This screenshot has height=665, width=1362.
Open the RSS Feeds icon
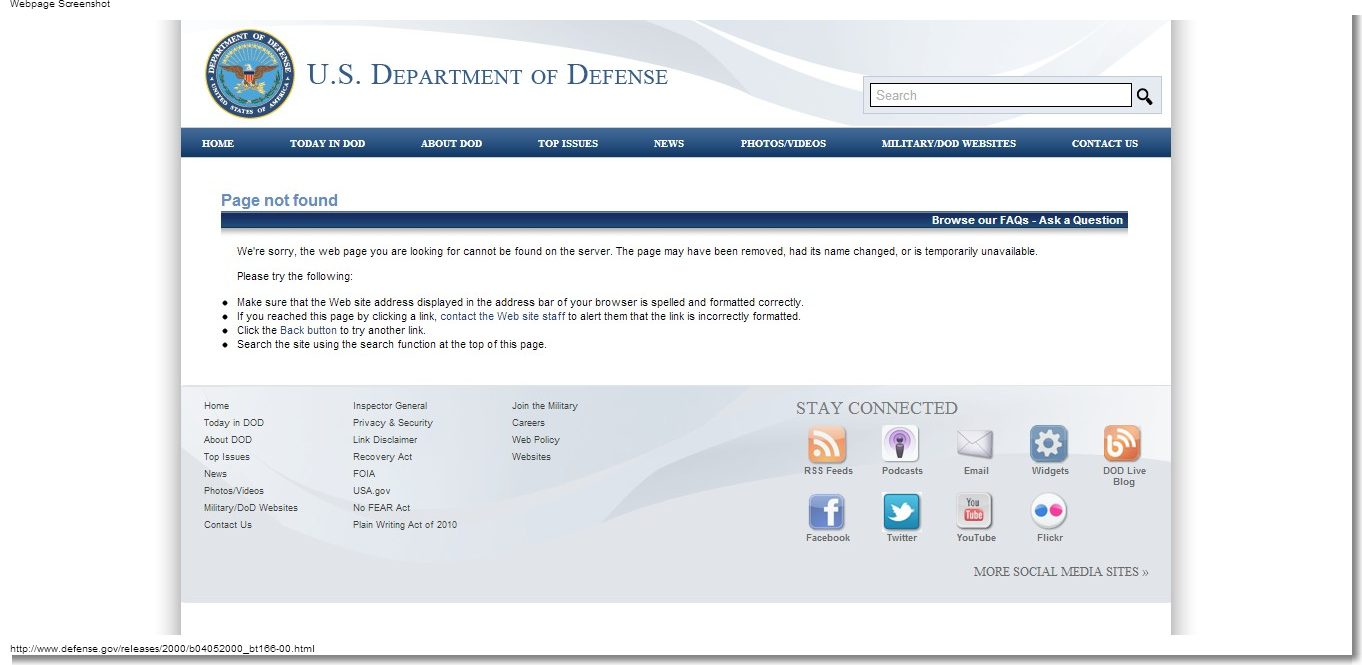tap(827, 444)
